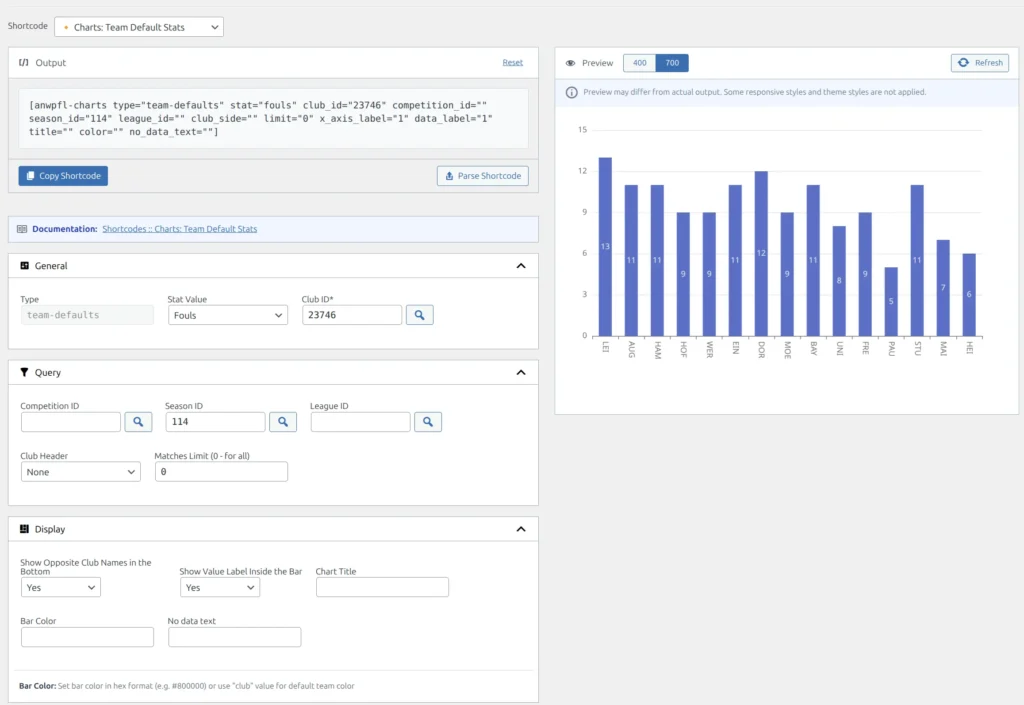Viewport: 1024px width, 705px height.
Task: Focus the Competition ID input field
Action: (x=71, y=422)
